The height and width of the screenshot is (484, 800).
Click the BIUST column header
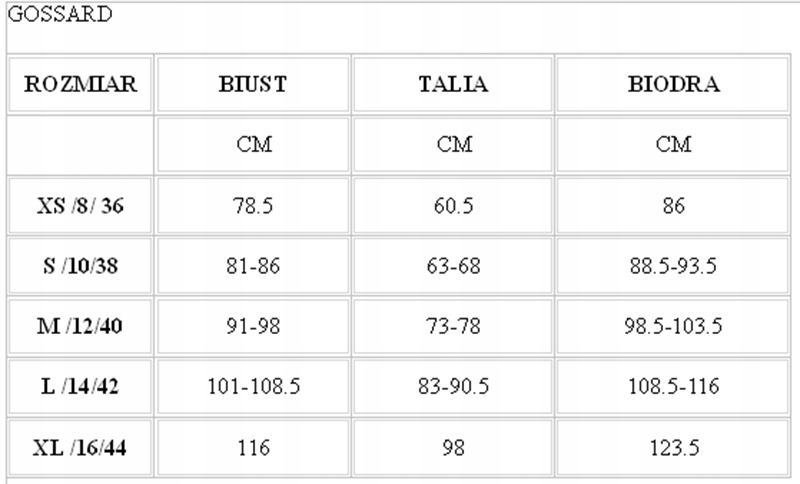tap(253, 84)
